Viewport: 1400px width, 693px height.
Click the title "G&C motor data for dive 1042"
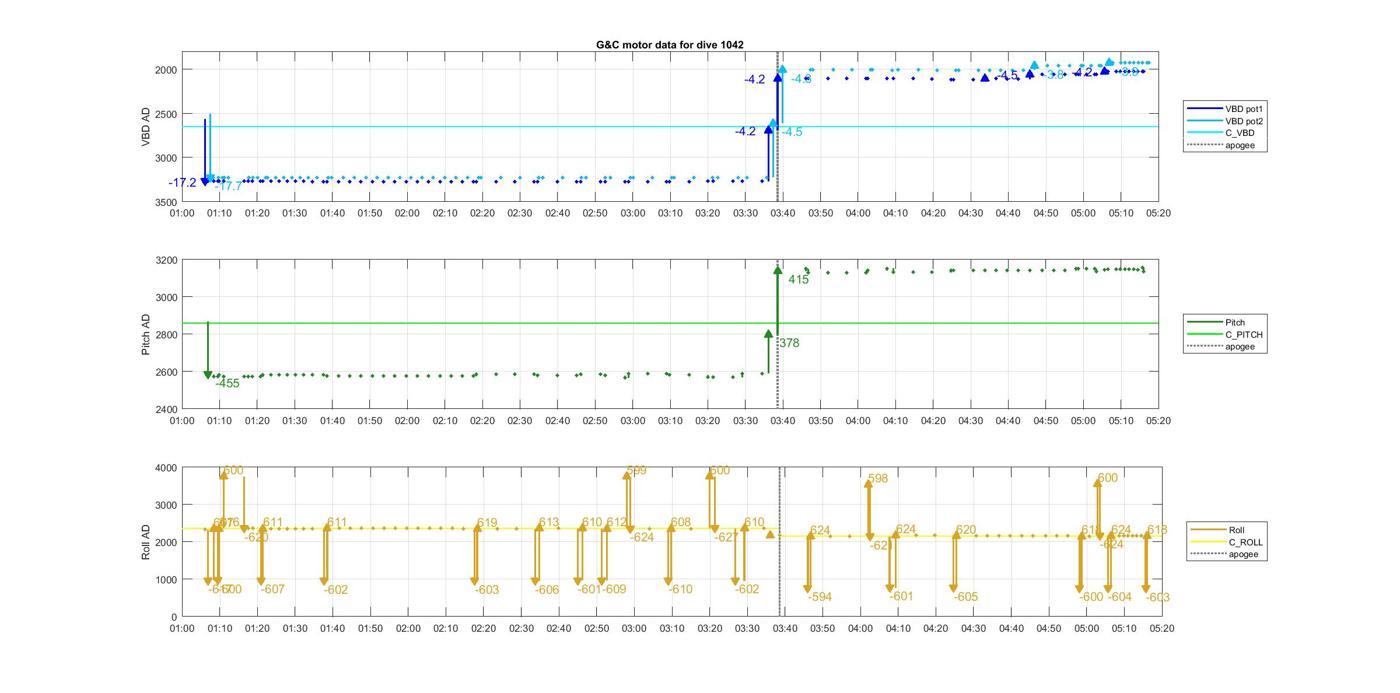[669, 45]
